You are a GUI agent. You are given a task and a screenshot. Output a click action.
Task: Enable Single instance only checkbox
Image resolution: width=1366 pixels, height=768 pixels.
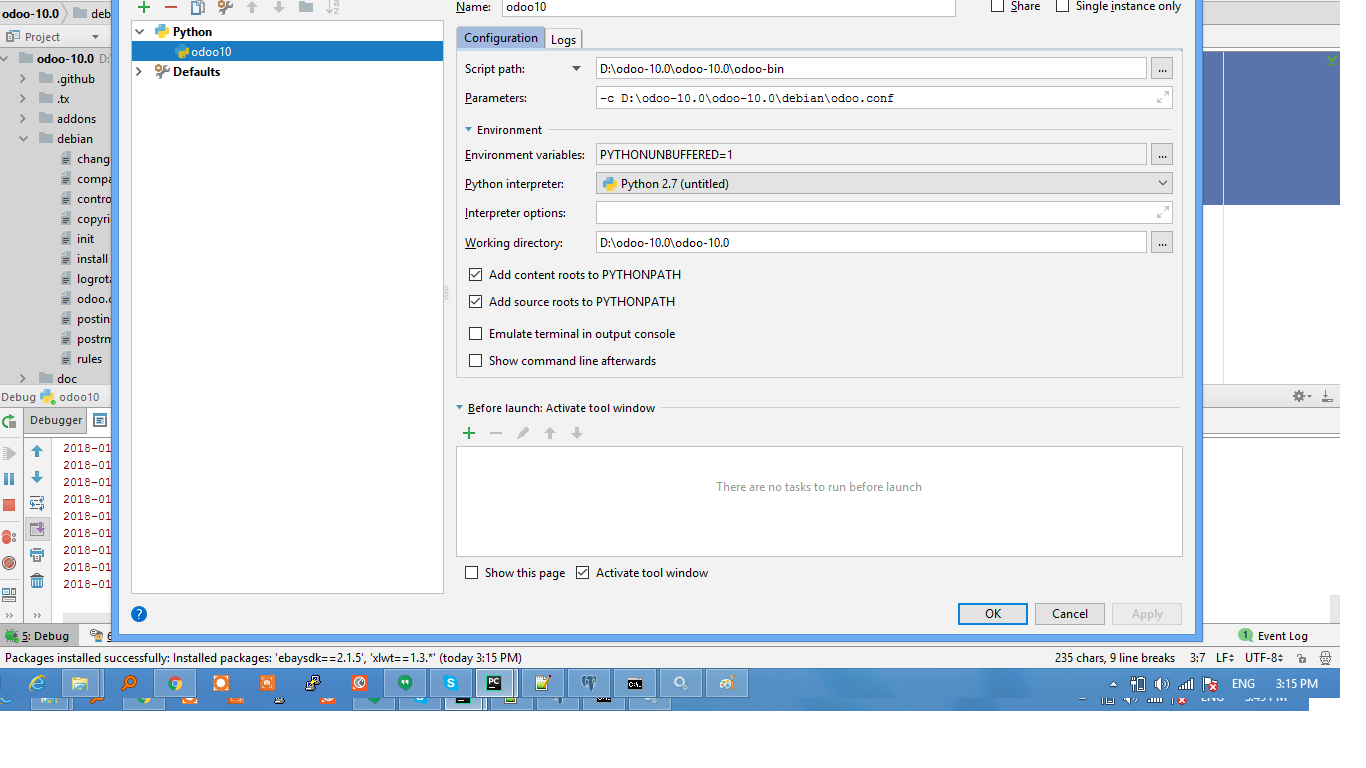(1063, 6)
